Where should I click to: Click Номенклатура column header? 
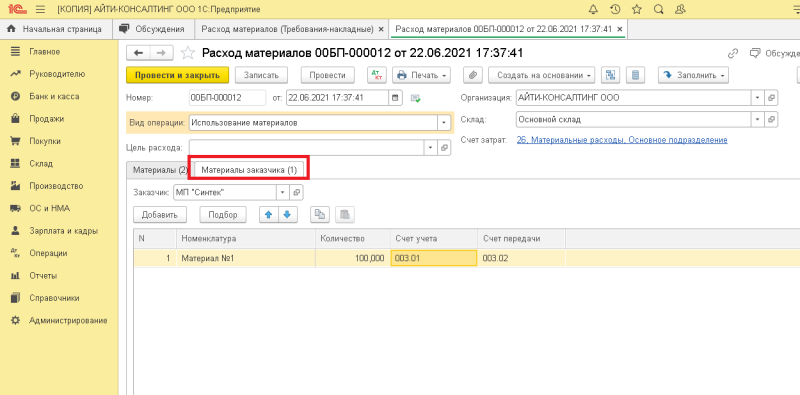coord(246,239)
